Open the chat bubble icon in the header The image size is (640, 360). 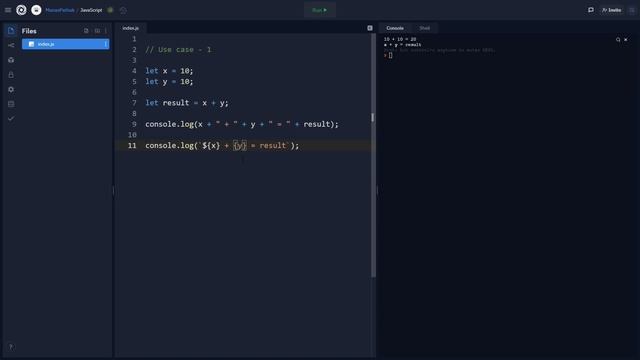click(591, 10)
